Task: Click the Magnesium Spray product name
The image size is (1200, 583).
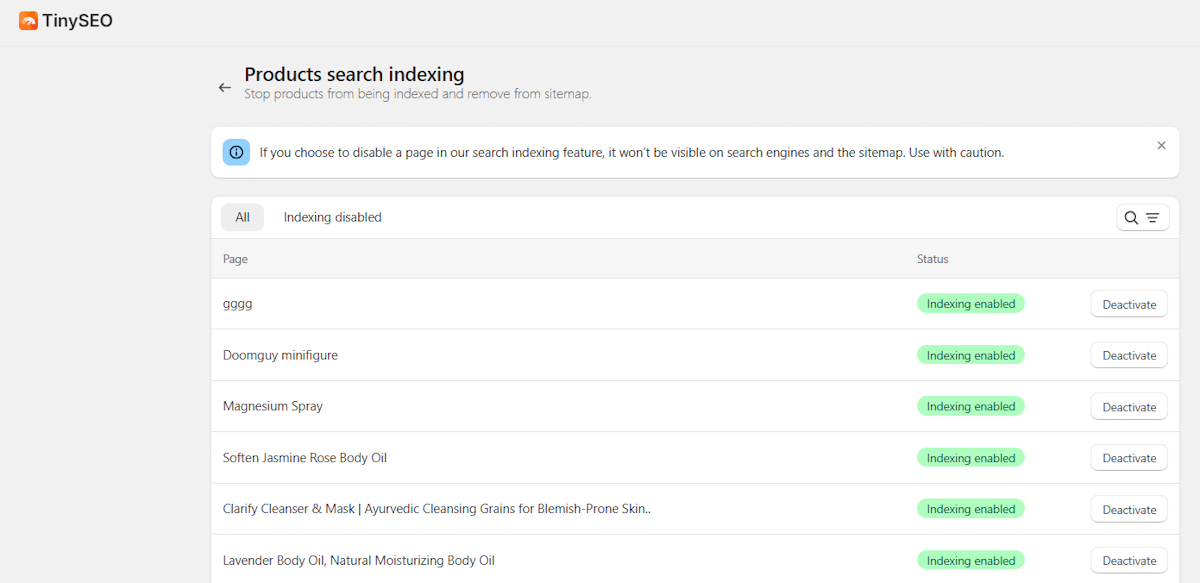Action: (x=273, y=406)
